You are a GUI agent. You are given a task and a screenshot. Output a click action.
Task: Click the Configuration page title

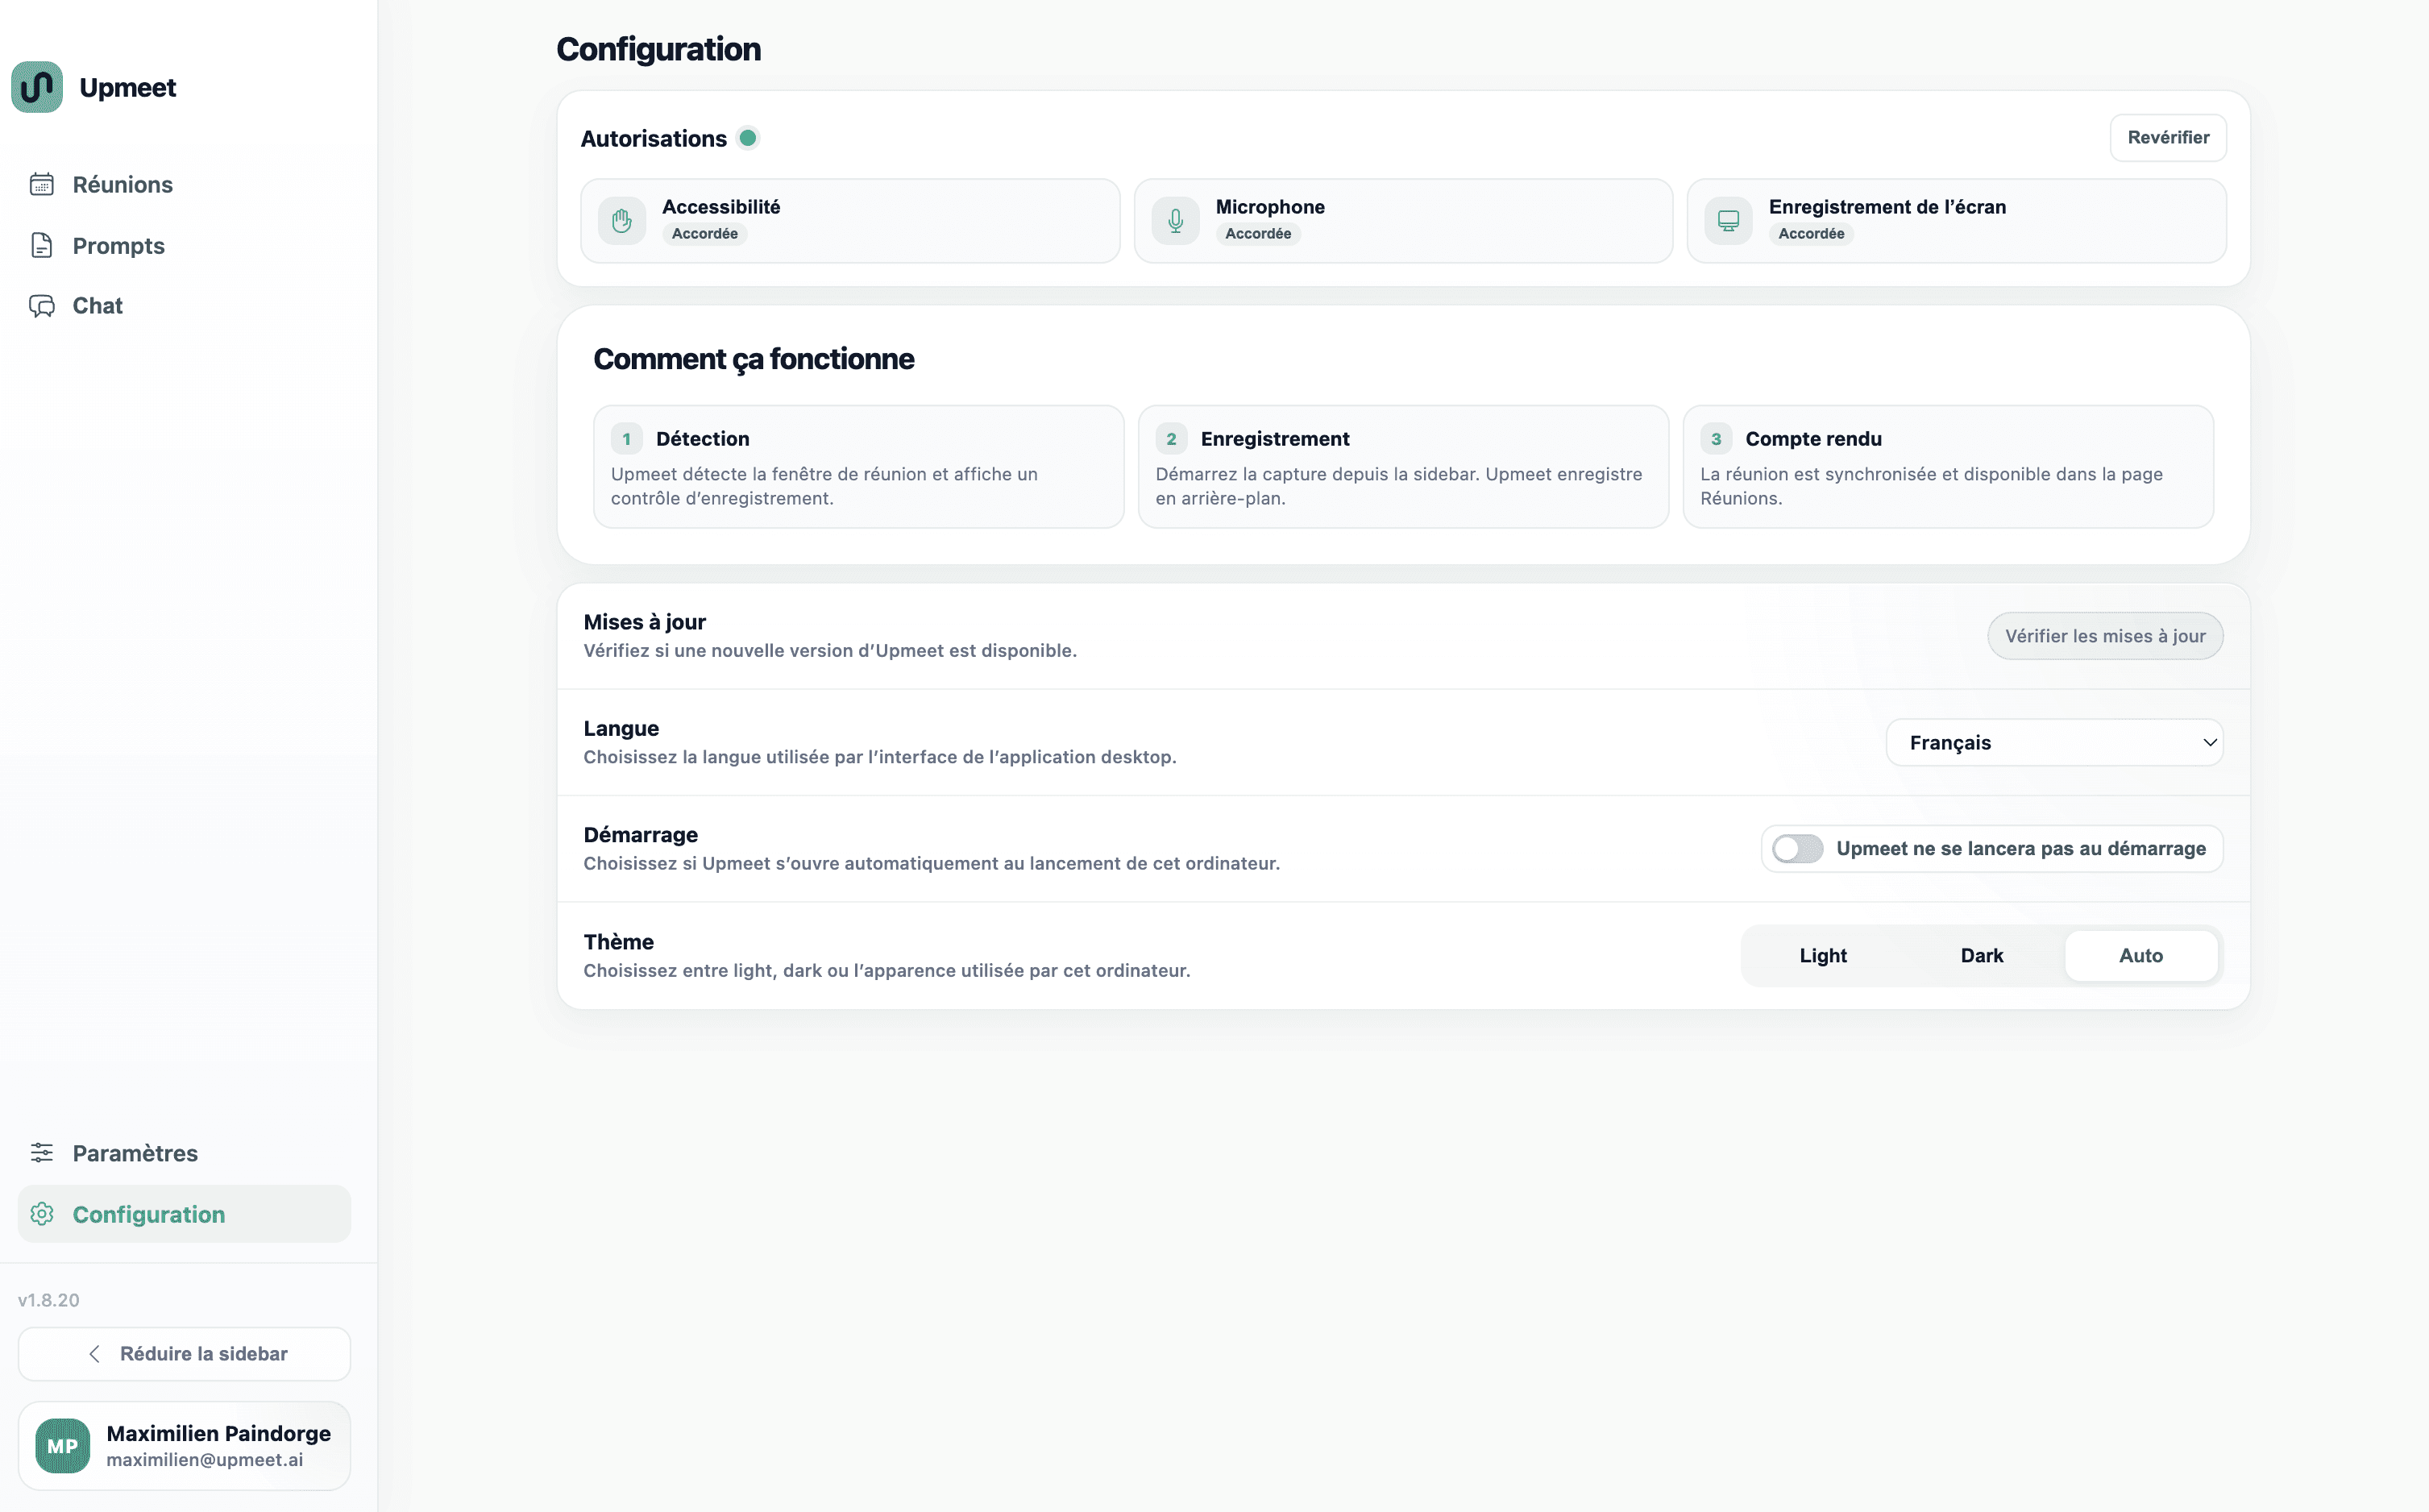[659, 49]
